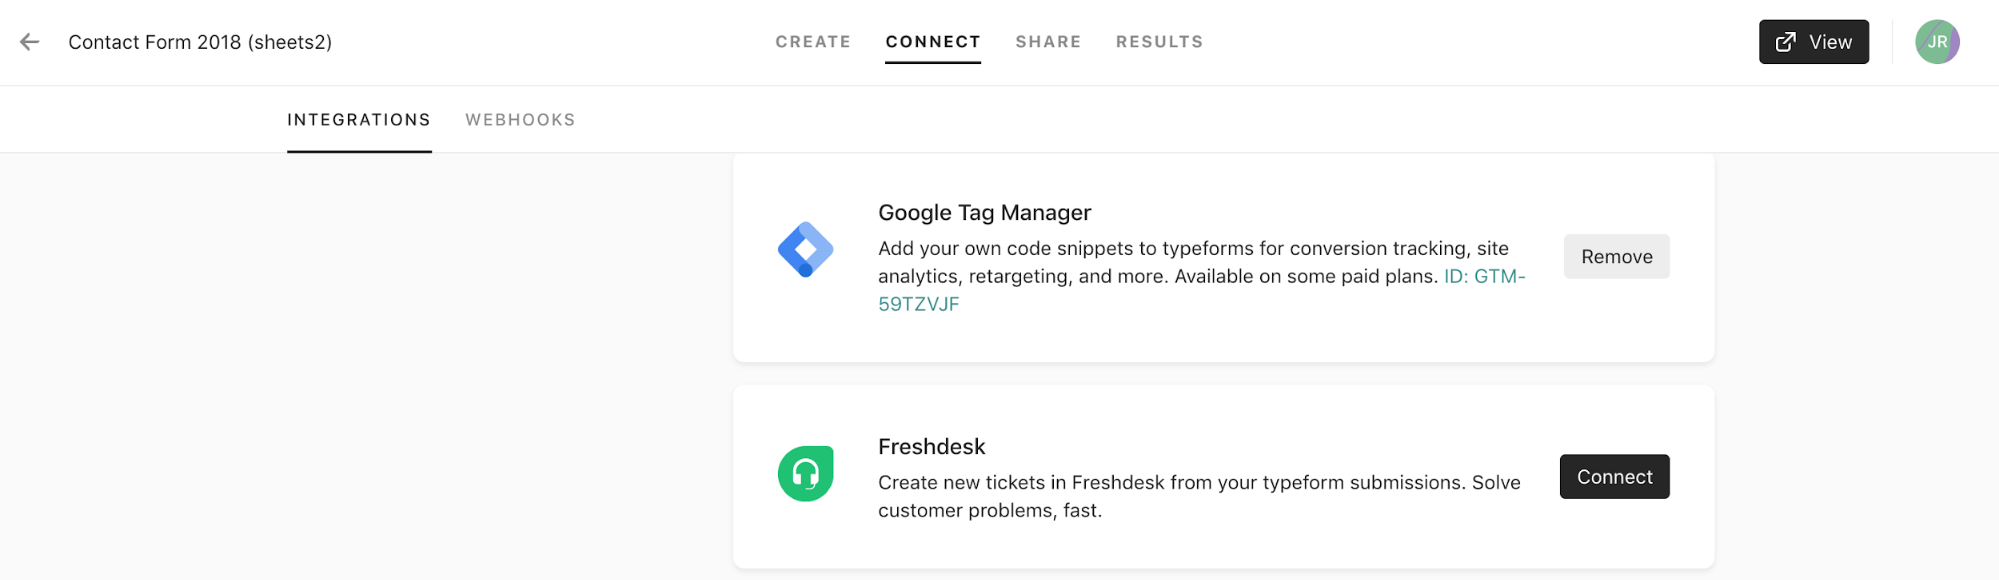Select the INTEGRATIONS sub-tab
Image resolution: width=1999 pixels, height=580 pixels.
click(359, 120)
